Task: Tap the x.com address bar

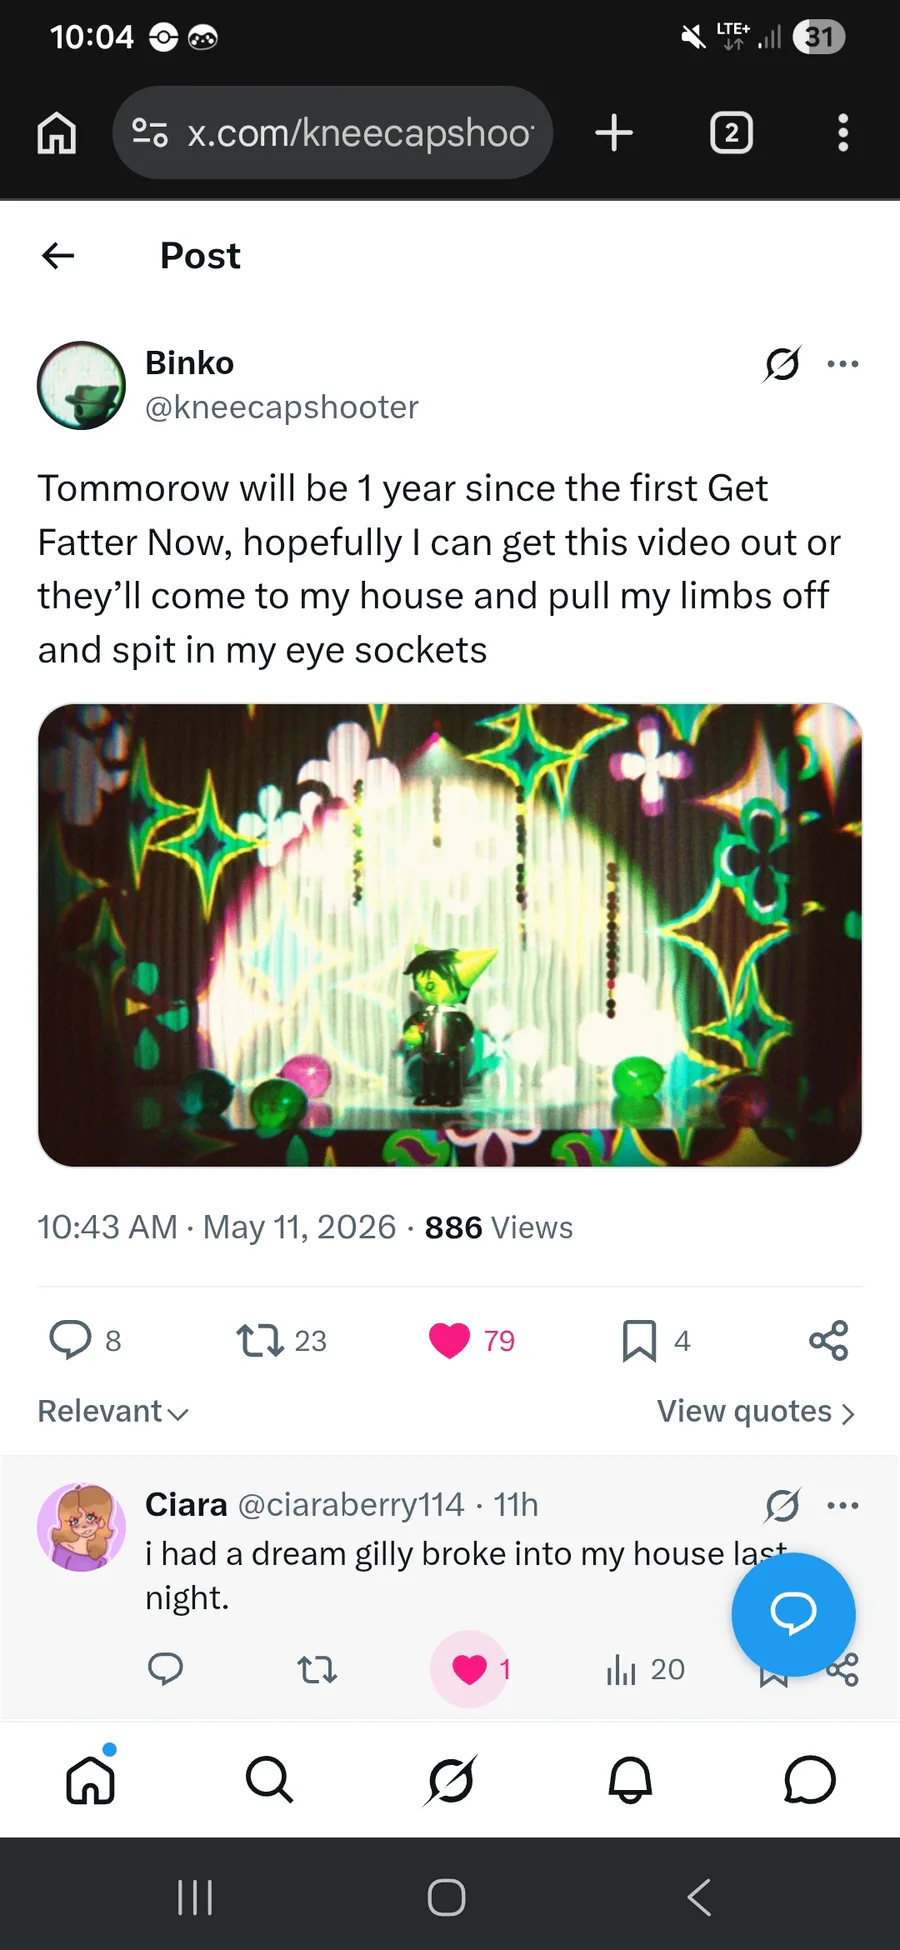Action: [x=333, y=132]
